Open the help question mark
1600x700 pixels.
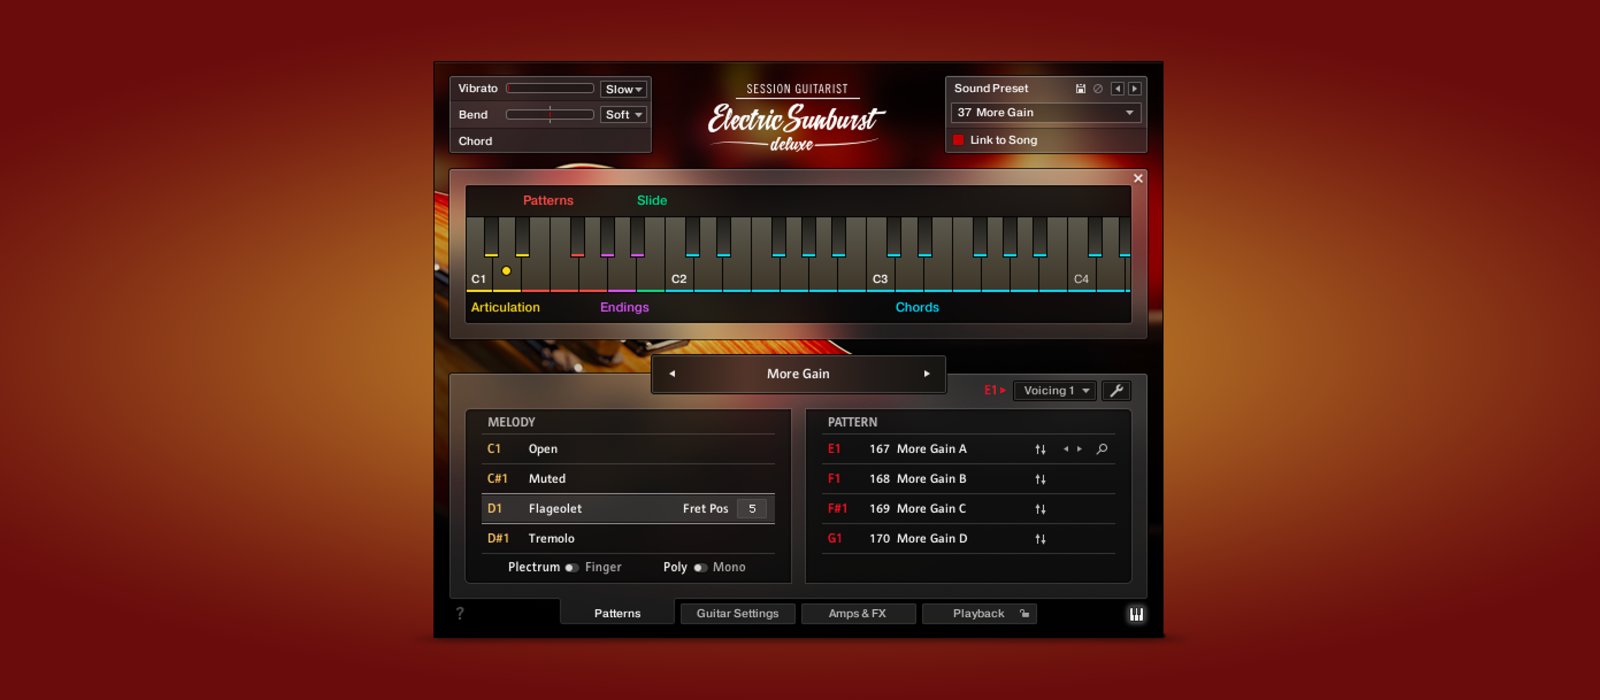point(460,614)
